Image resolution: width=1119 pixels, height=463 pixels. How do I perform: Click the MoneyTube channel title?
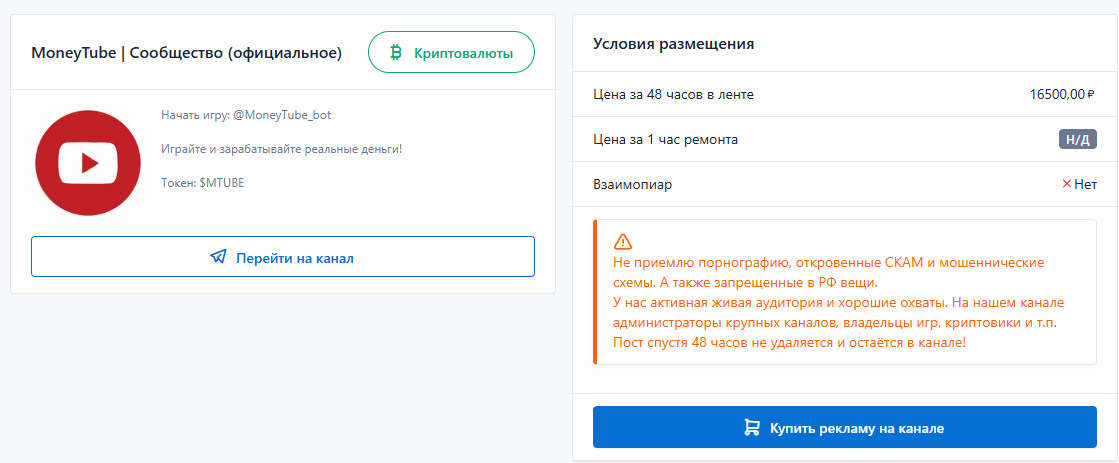(x=186, y=53)
